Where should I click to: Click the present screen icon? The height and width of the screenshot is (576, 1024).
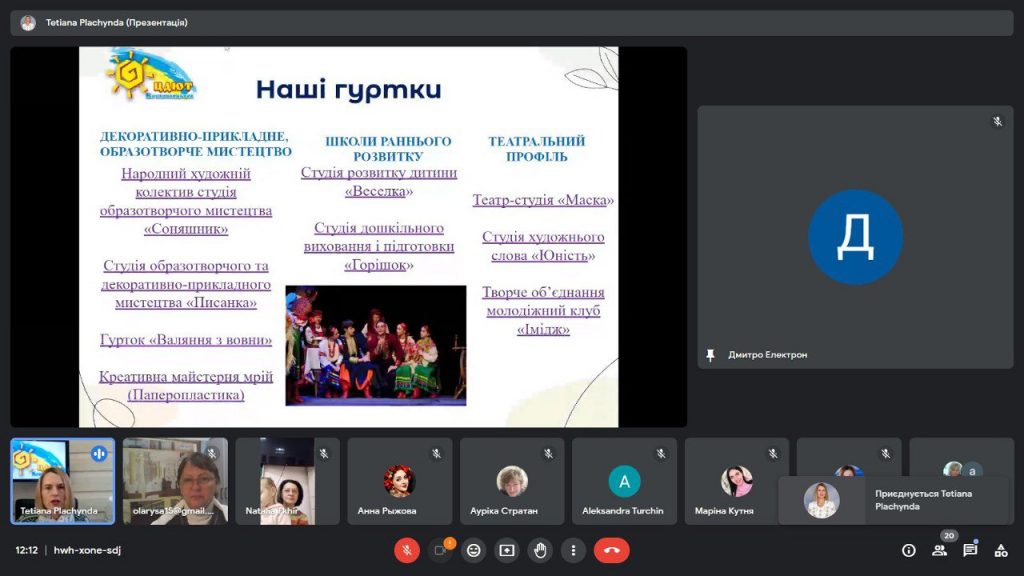click(x=507, y=550)
